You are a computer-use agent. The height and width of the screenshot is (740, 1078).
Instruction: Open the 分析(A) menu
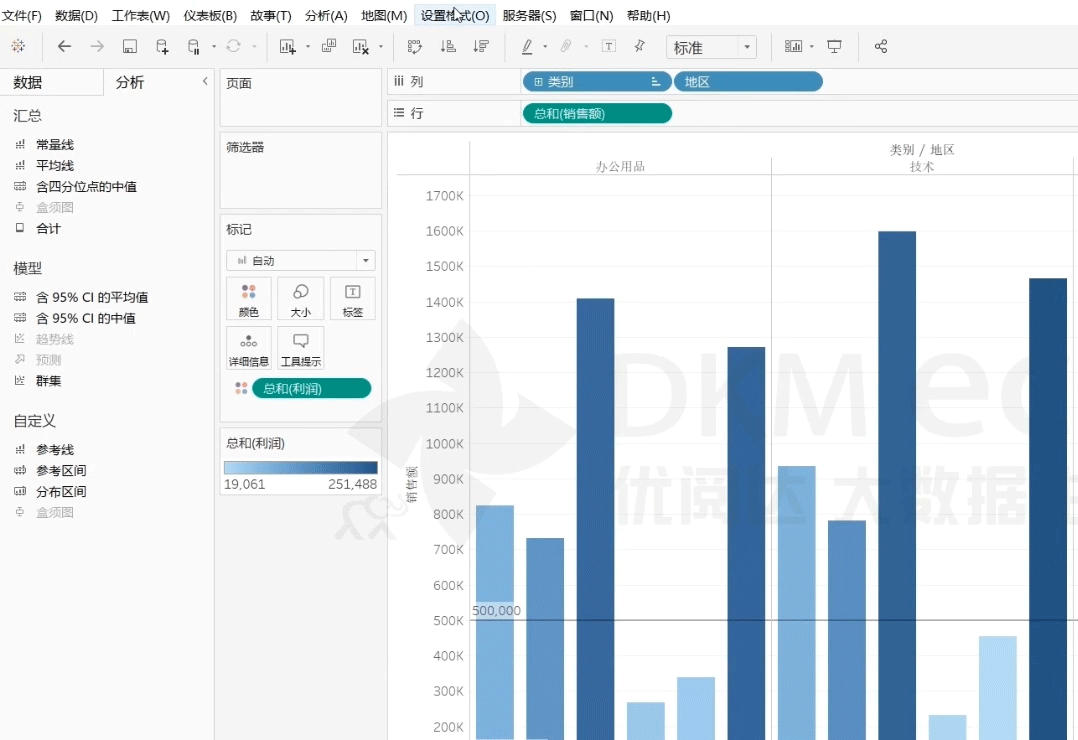click(x=326, y=16)
